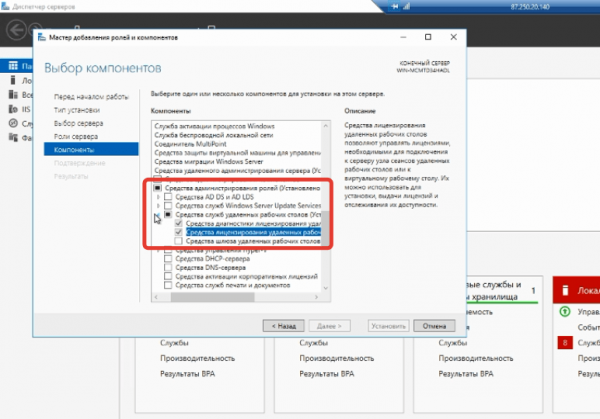This screenshot has height=419, width=600.
Task: Click the red Local Server tile icon
Action: [x=565, y=290]
